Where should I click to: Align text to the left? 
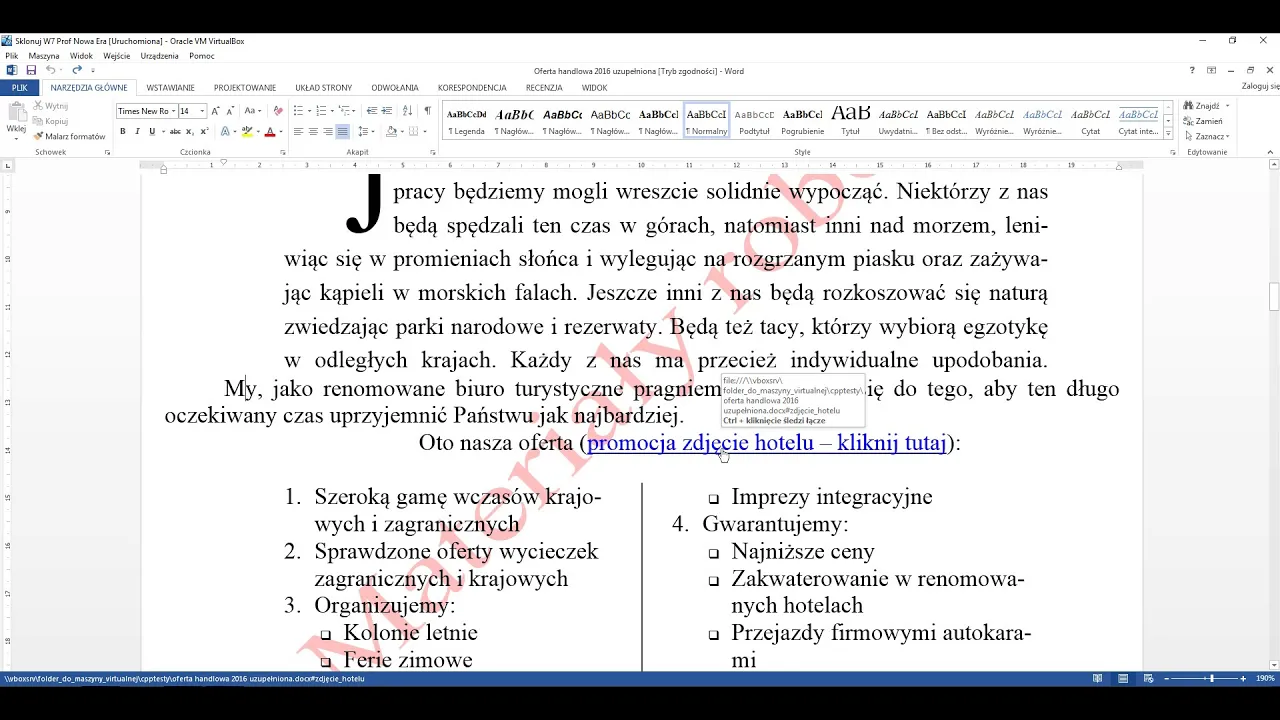click(x=298, y=131)
